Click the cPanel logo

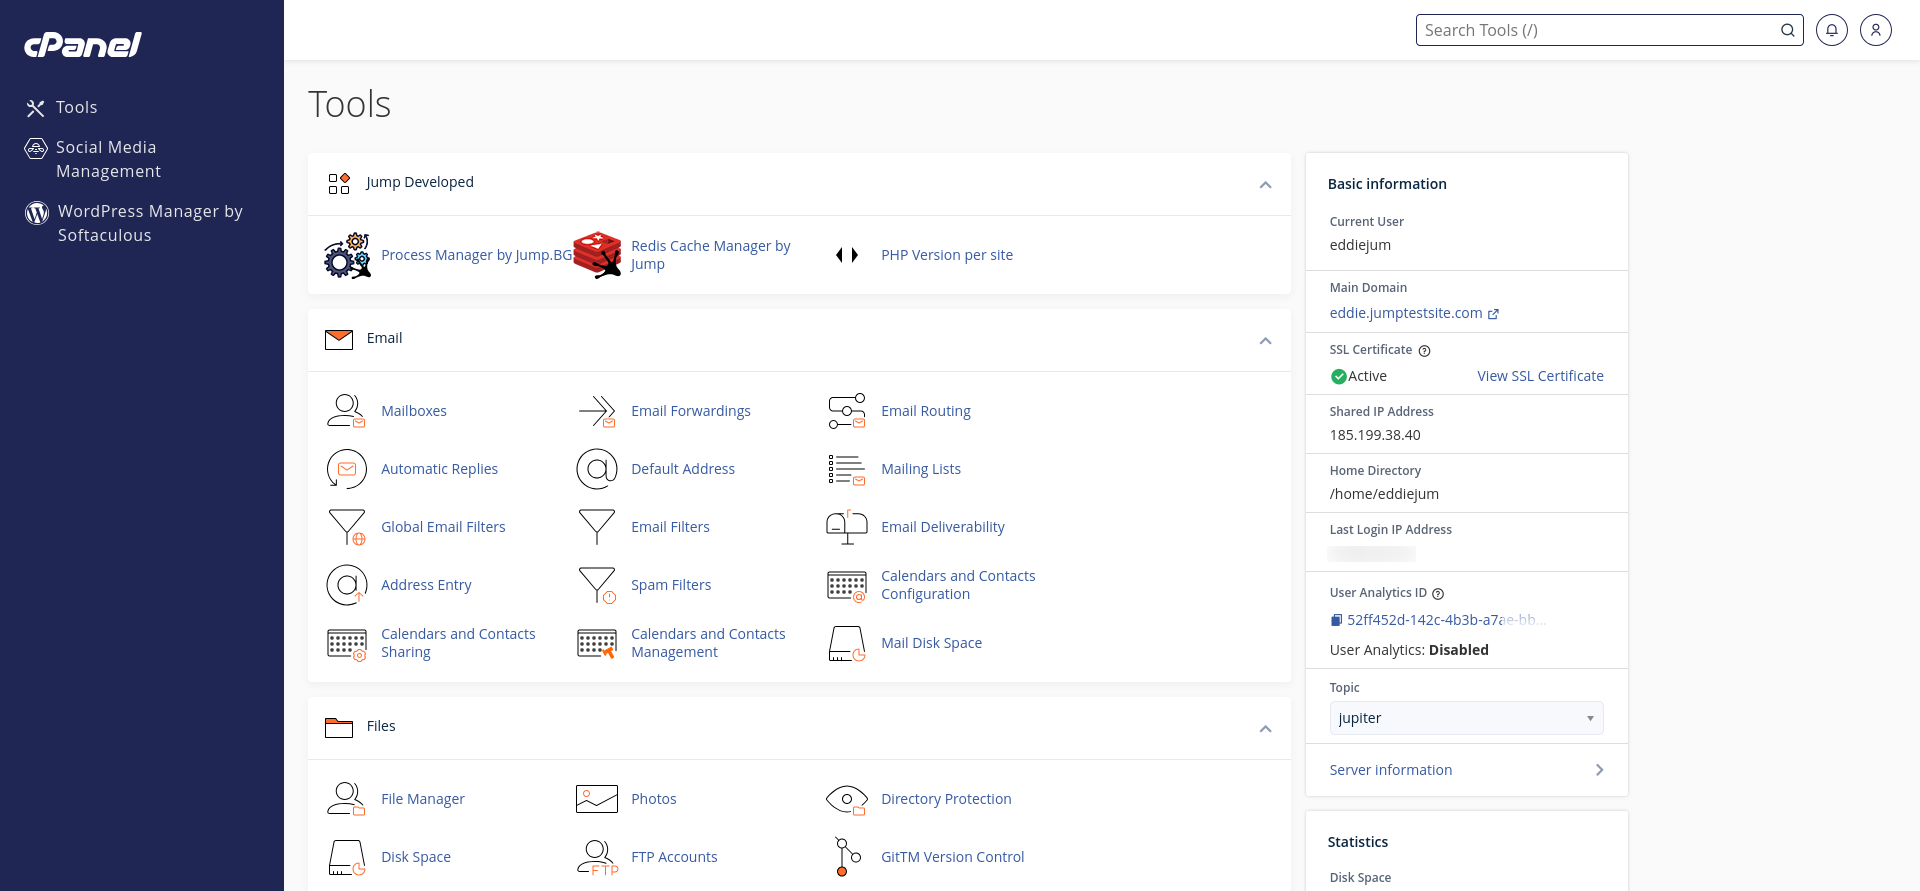(x=83, y=45)
